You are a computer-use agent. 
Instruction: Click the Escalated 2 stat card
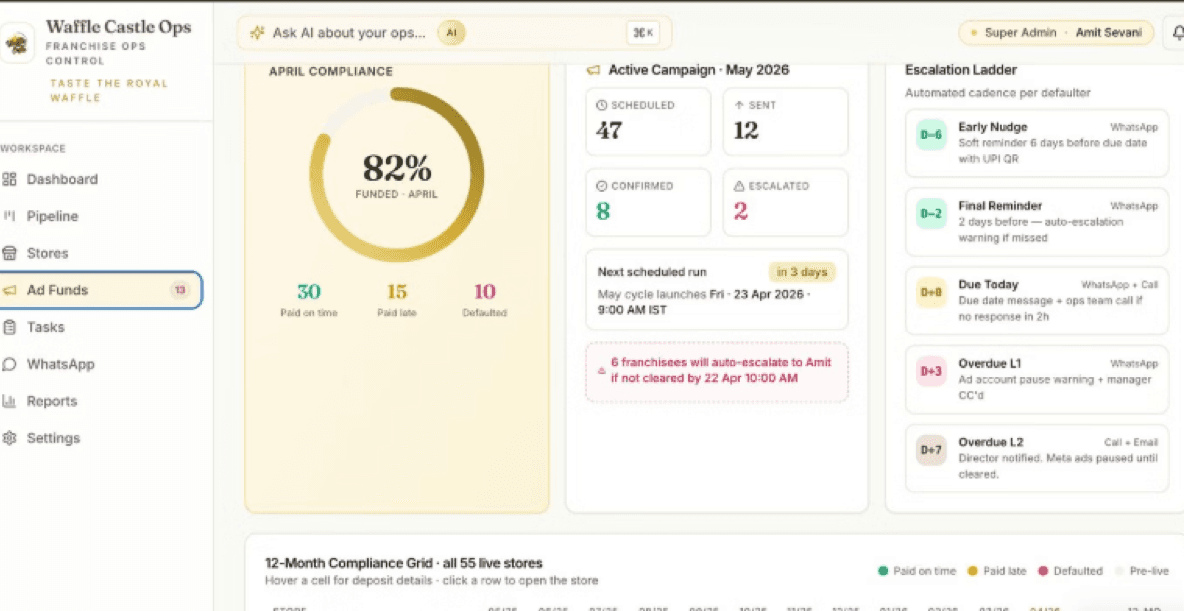tap(785, 202)
